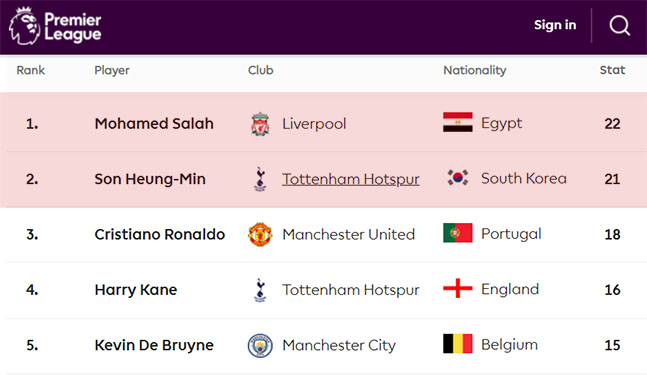Click the Manchester United club crest
Screen dimensions: 647x375
click(x=260, y=234)
